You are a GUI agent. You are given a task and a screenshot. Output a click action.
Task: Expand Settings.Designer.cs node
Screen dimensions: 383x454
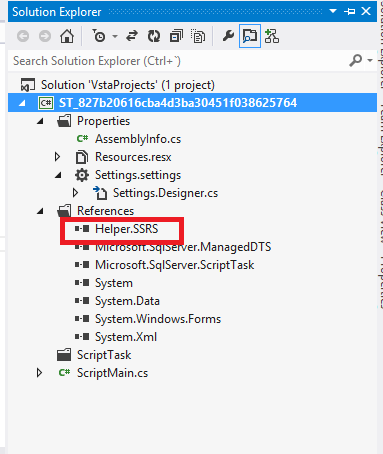tap(75, 193)
